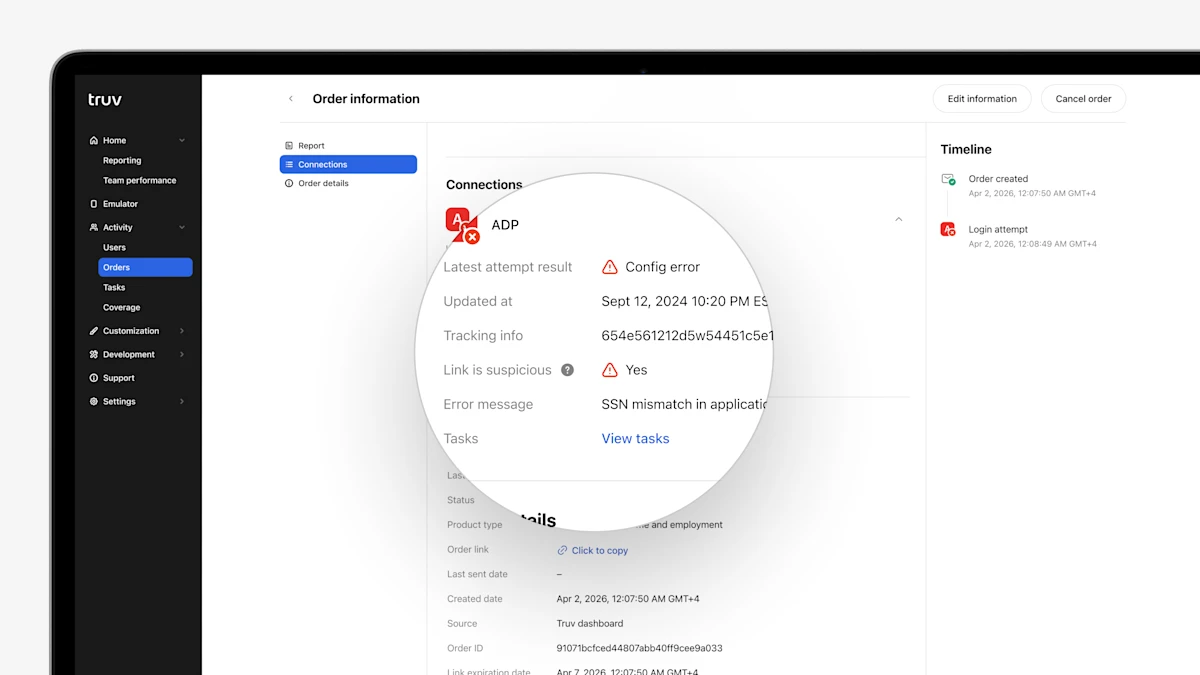Screen dimensions: 1200x675
Task: Collapse the Activity menu chevron
Action: (182, 228)
